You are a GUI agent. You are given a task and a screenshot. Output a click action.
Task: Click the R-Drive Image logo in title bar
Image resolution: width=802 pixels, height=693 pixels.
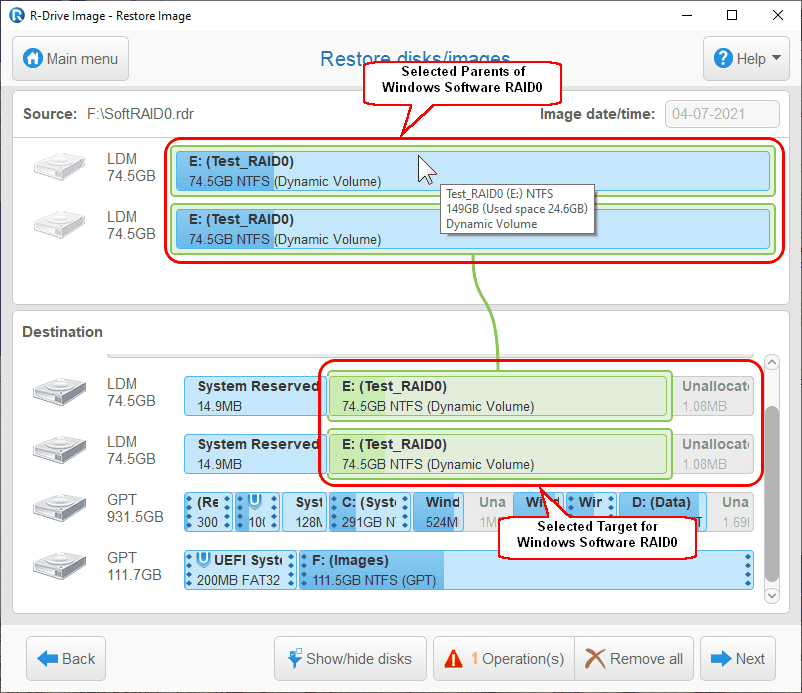(16, 15)
